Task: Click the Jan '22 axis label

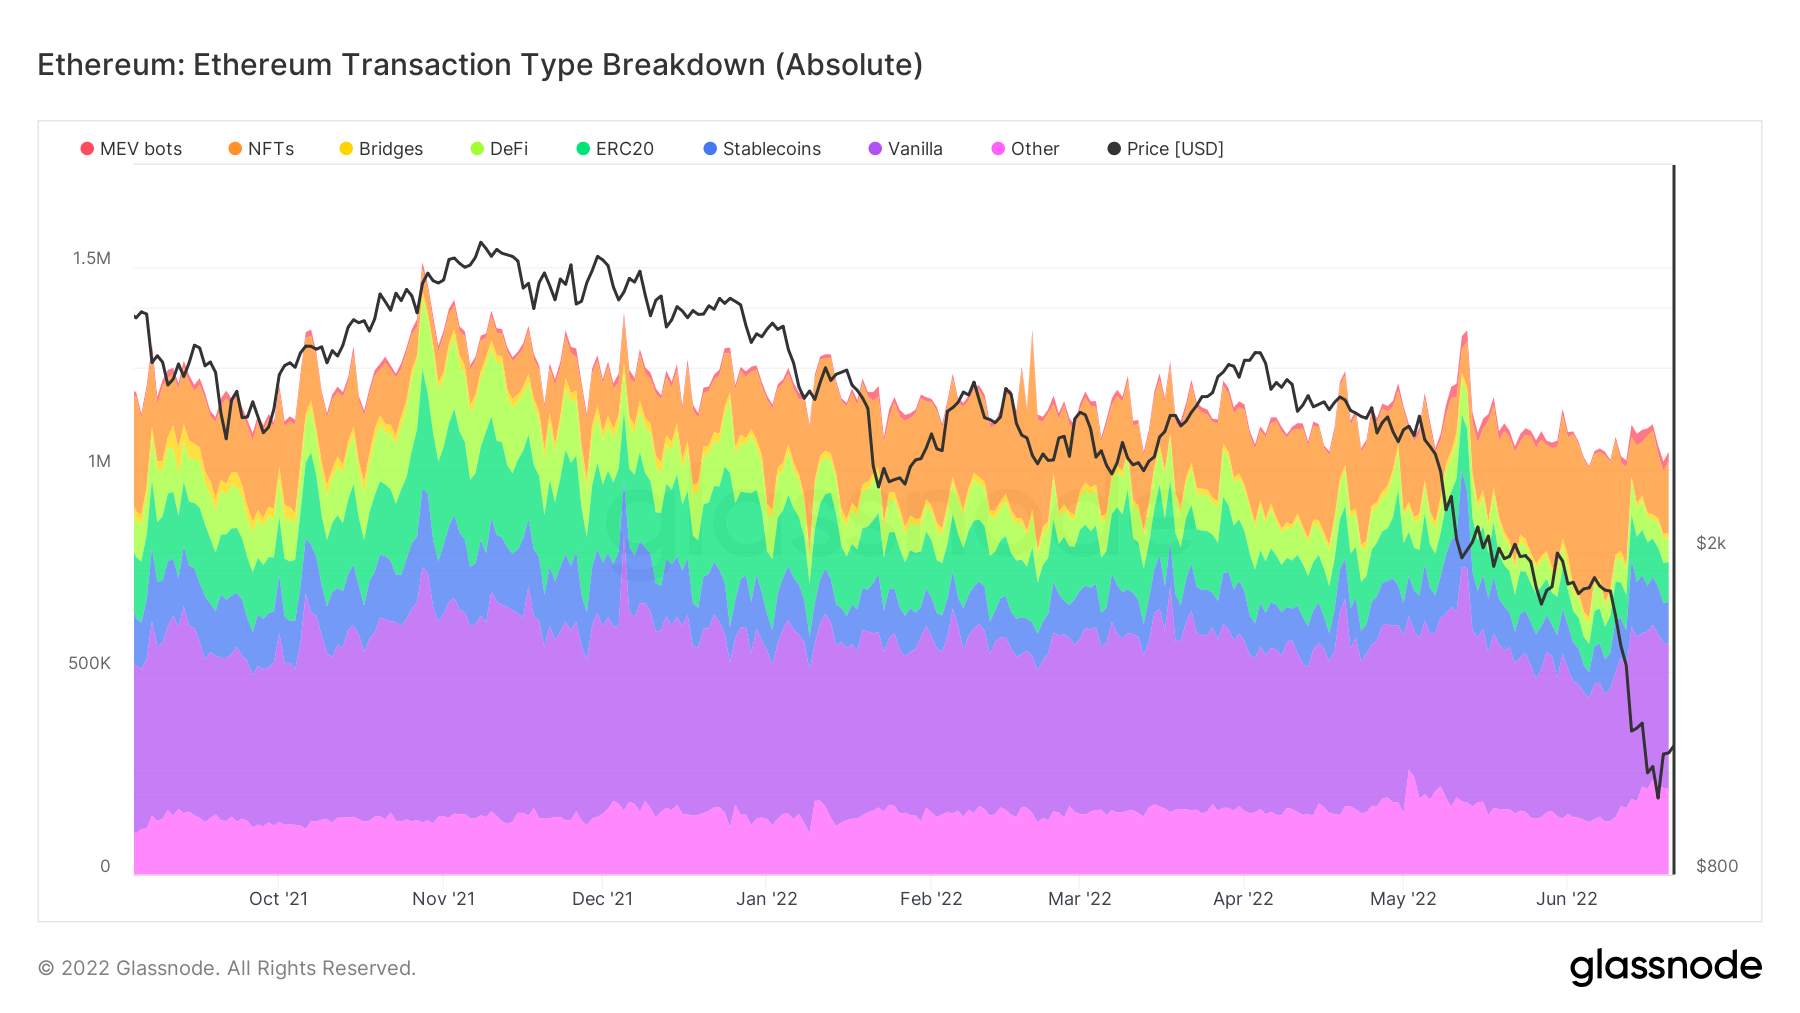Action: point(767,899)
